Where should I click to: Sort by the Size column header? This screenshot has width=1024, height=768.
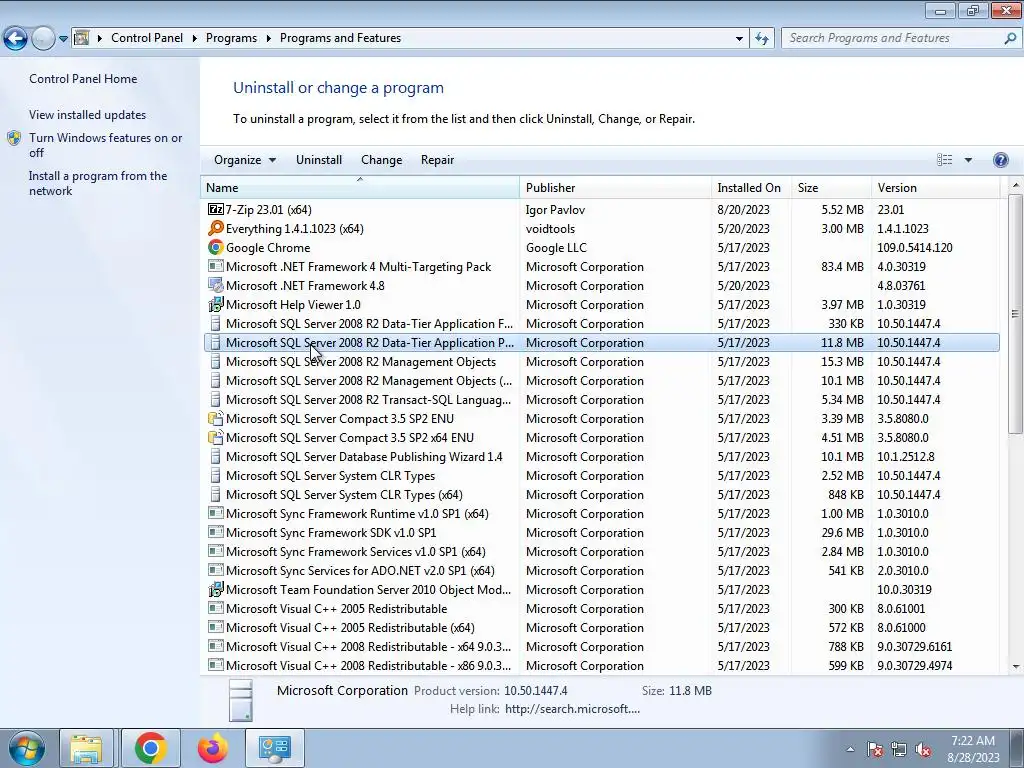click(x=831, y=187)
